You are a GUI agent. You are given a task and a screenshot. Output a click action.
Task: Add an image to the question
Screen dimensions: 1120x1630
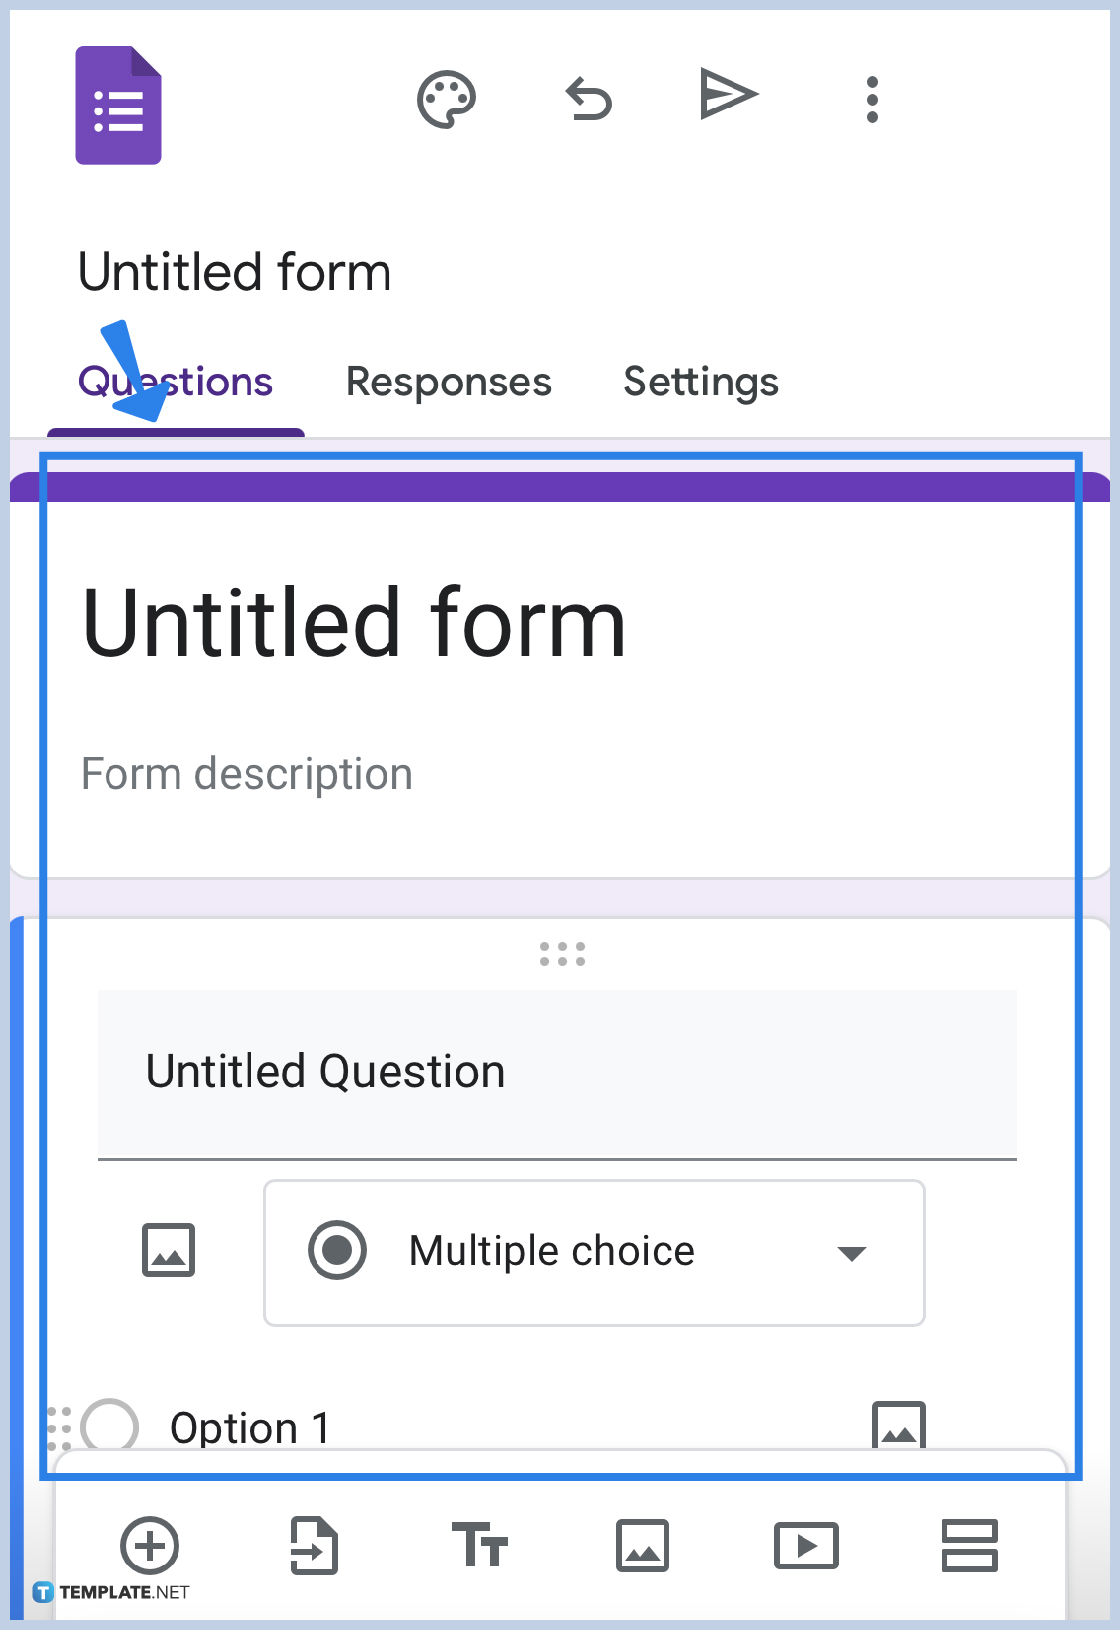(x=168, y=1250)
